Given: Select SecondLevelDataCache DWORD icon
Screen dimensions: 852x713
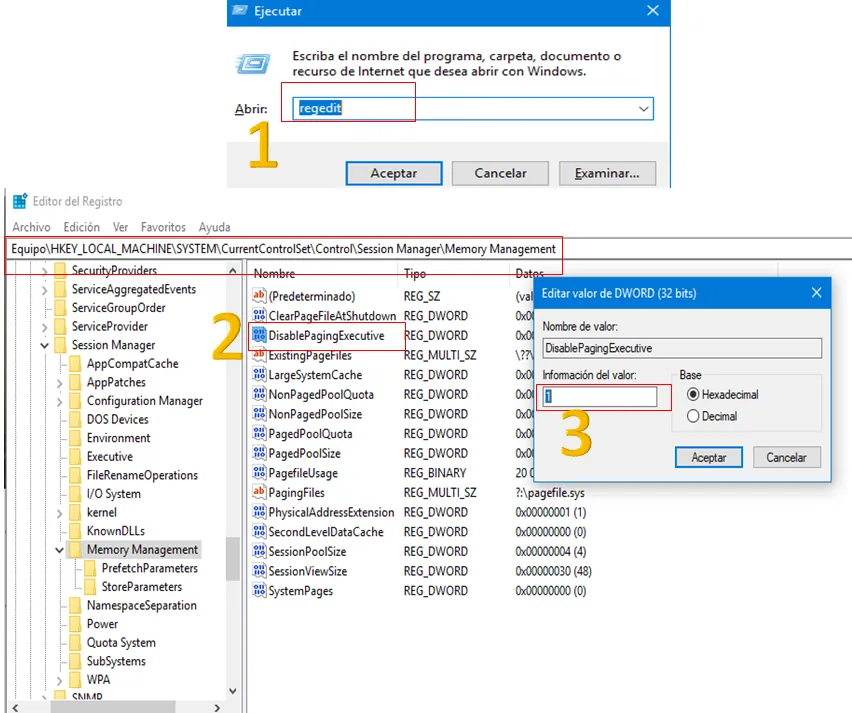Looking at the screenshot, I should coord(259,531).
